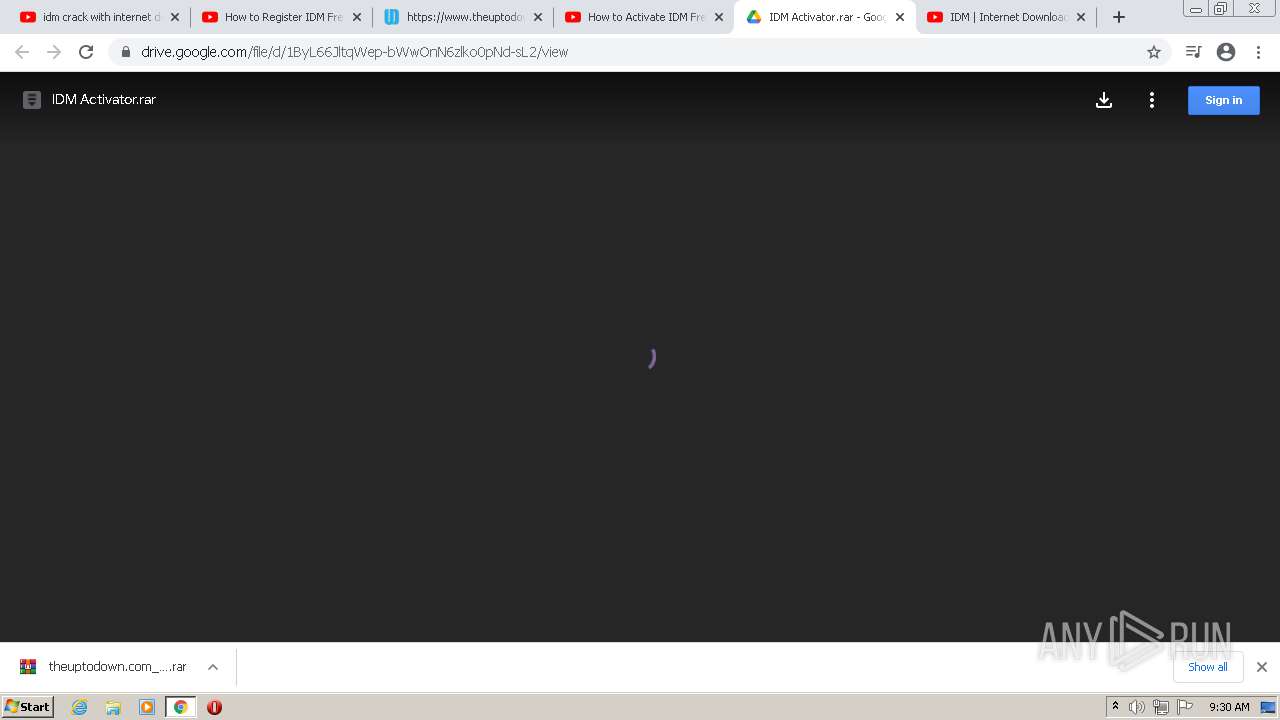View site security lock information
The image size is (1280, 720).
pyautogui.click(x=126, y=52)
